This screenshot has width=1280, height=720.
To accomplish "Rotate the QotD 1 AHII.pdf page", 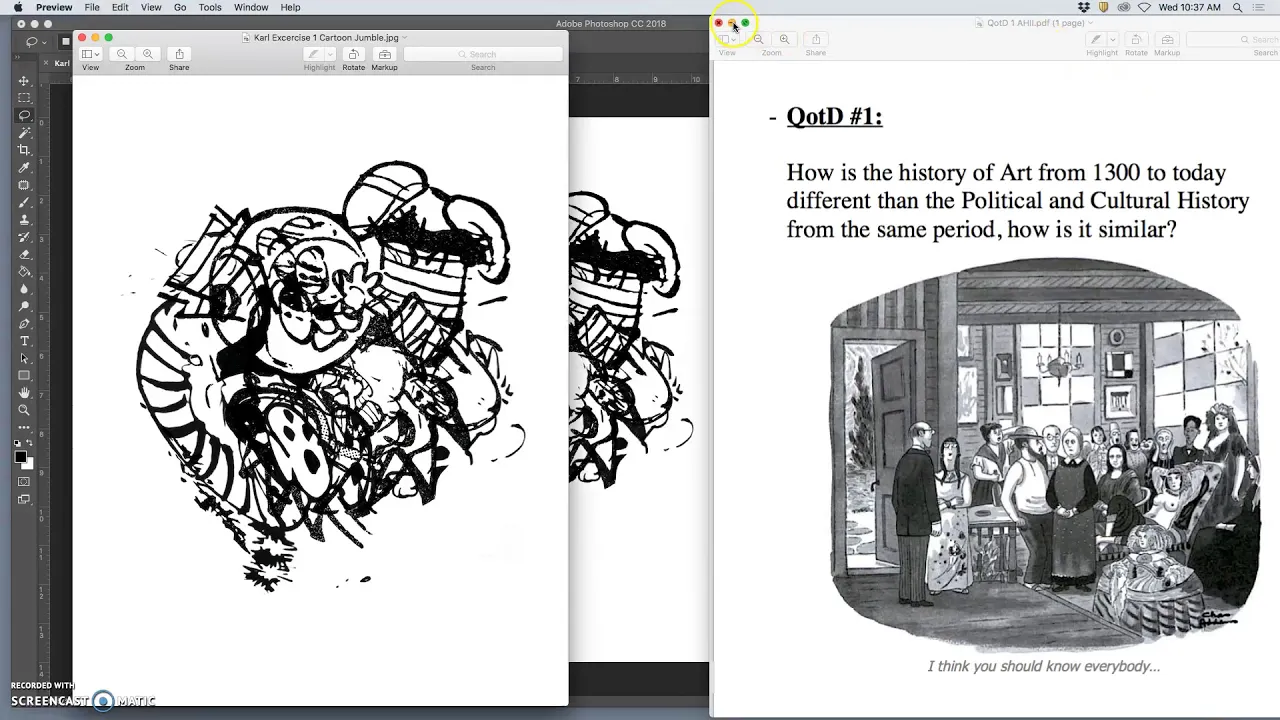I will click(x=1136, y=39).
